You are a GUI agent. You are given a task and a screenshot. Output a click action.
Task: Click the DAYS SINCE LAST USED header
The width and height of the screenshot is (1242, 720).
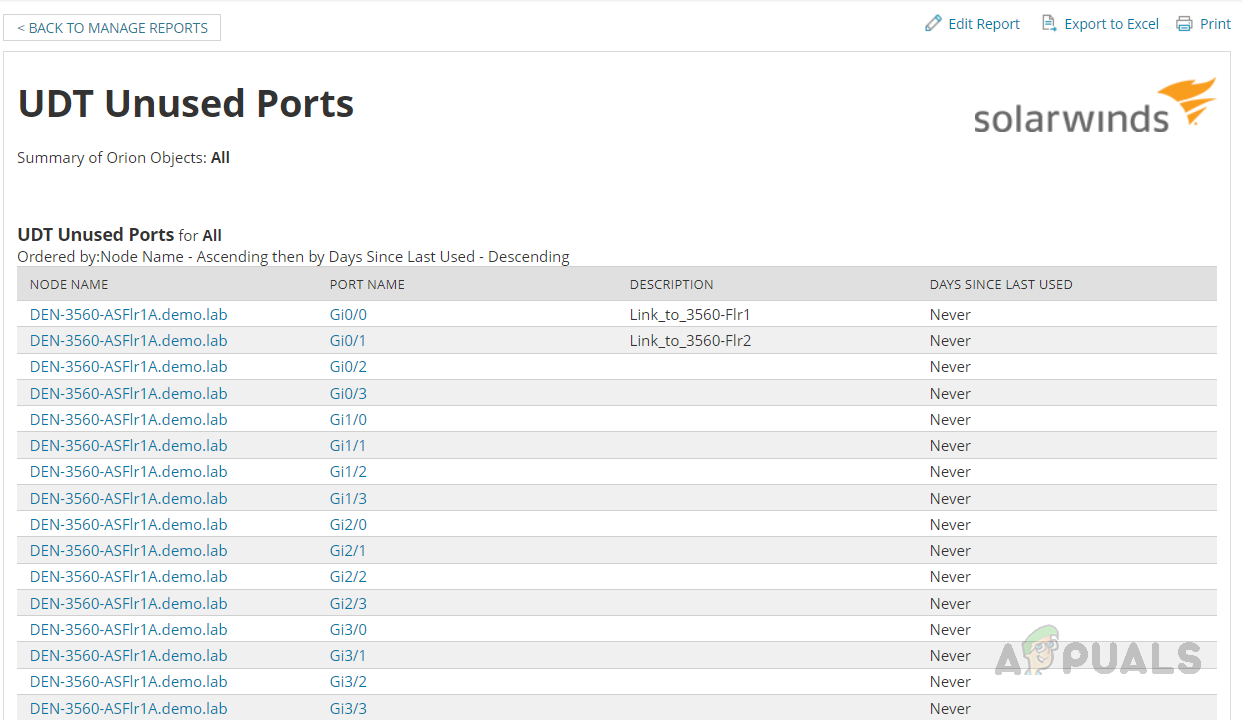[1001, 284]
